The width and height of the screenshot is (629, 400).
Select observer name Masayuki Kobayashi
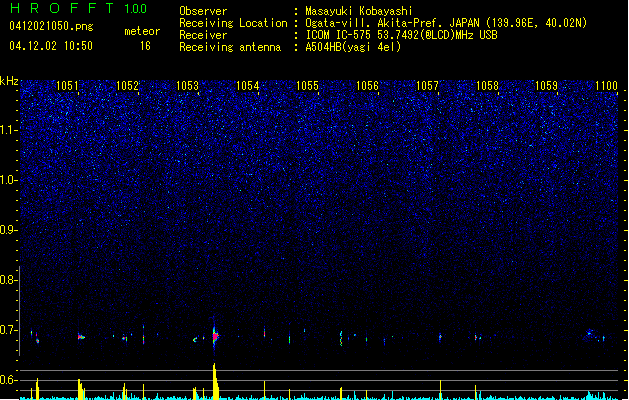click(359, 11)
